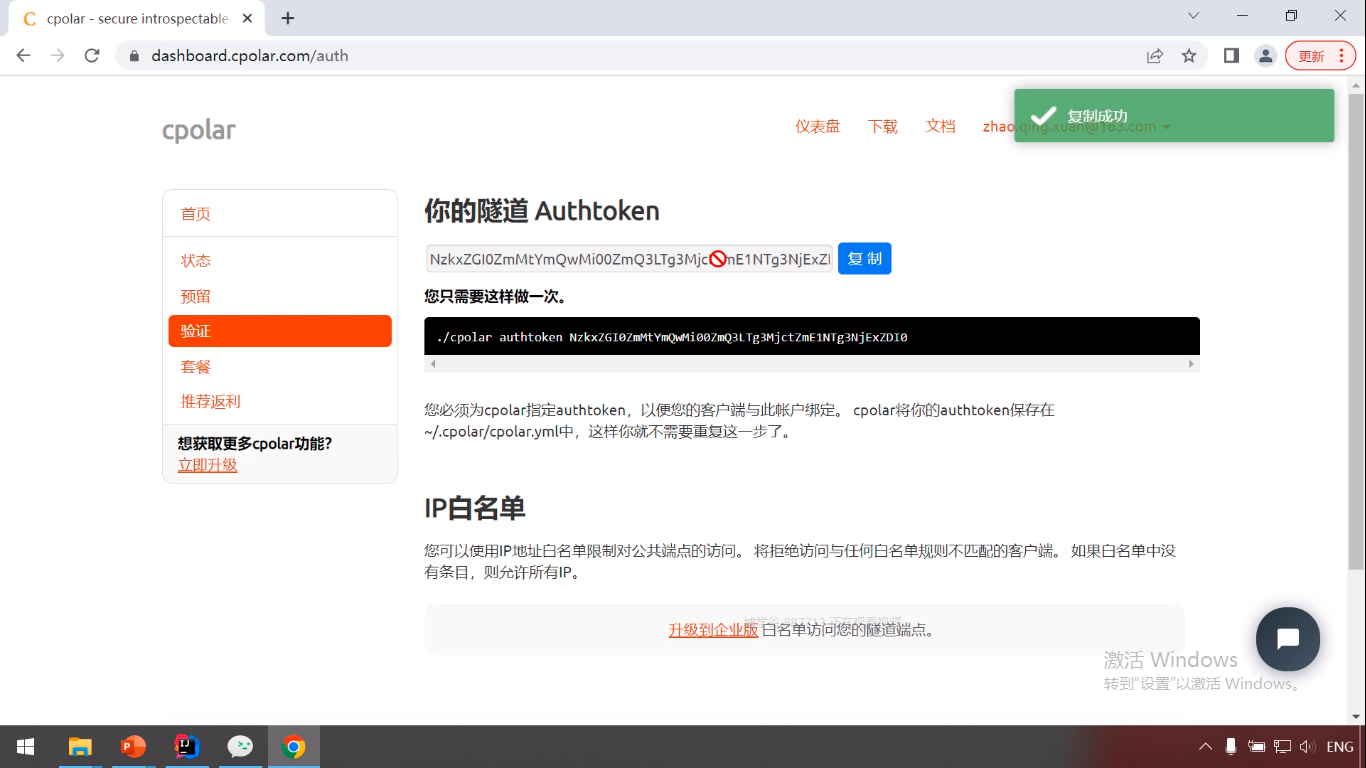This screenshot has width=1366, height=768.
Task: Copy the authtoken with 复制 button
Action: [865, 259]
